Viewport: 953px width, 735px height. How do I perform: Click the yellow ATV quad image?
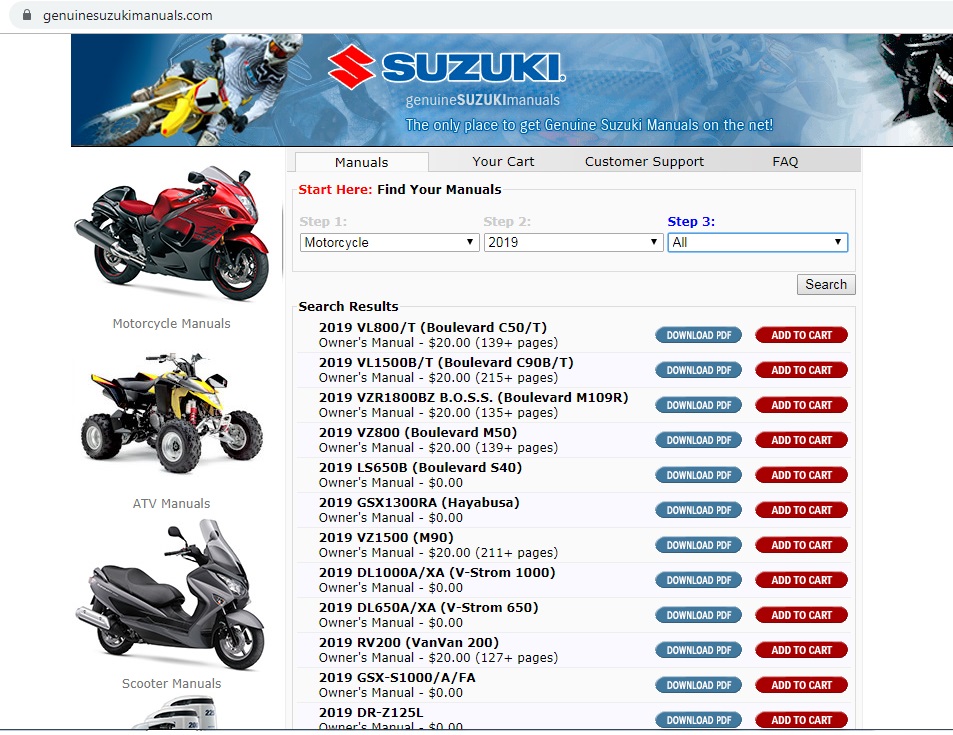pyautogui.click(x=171, y=413)
